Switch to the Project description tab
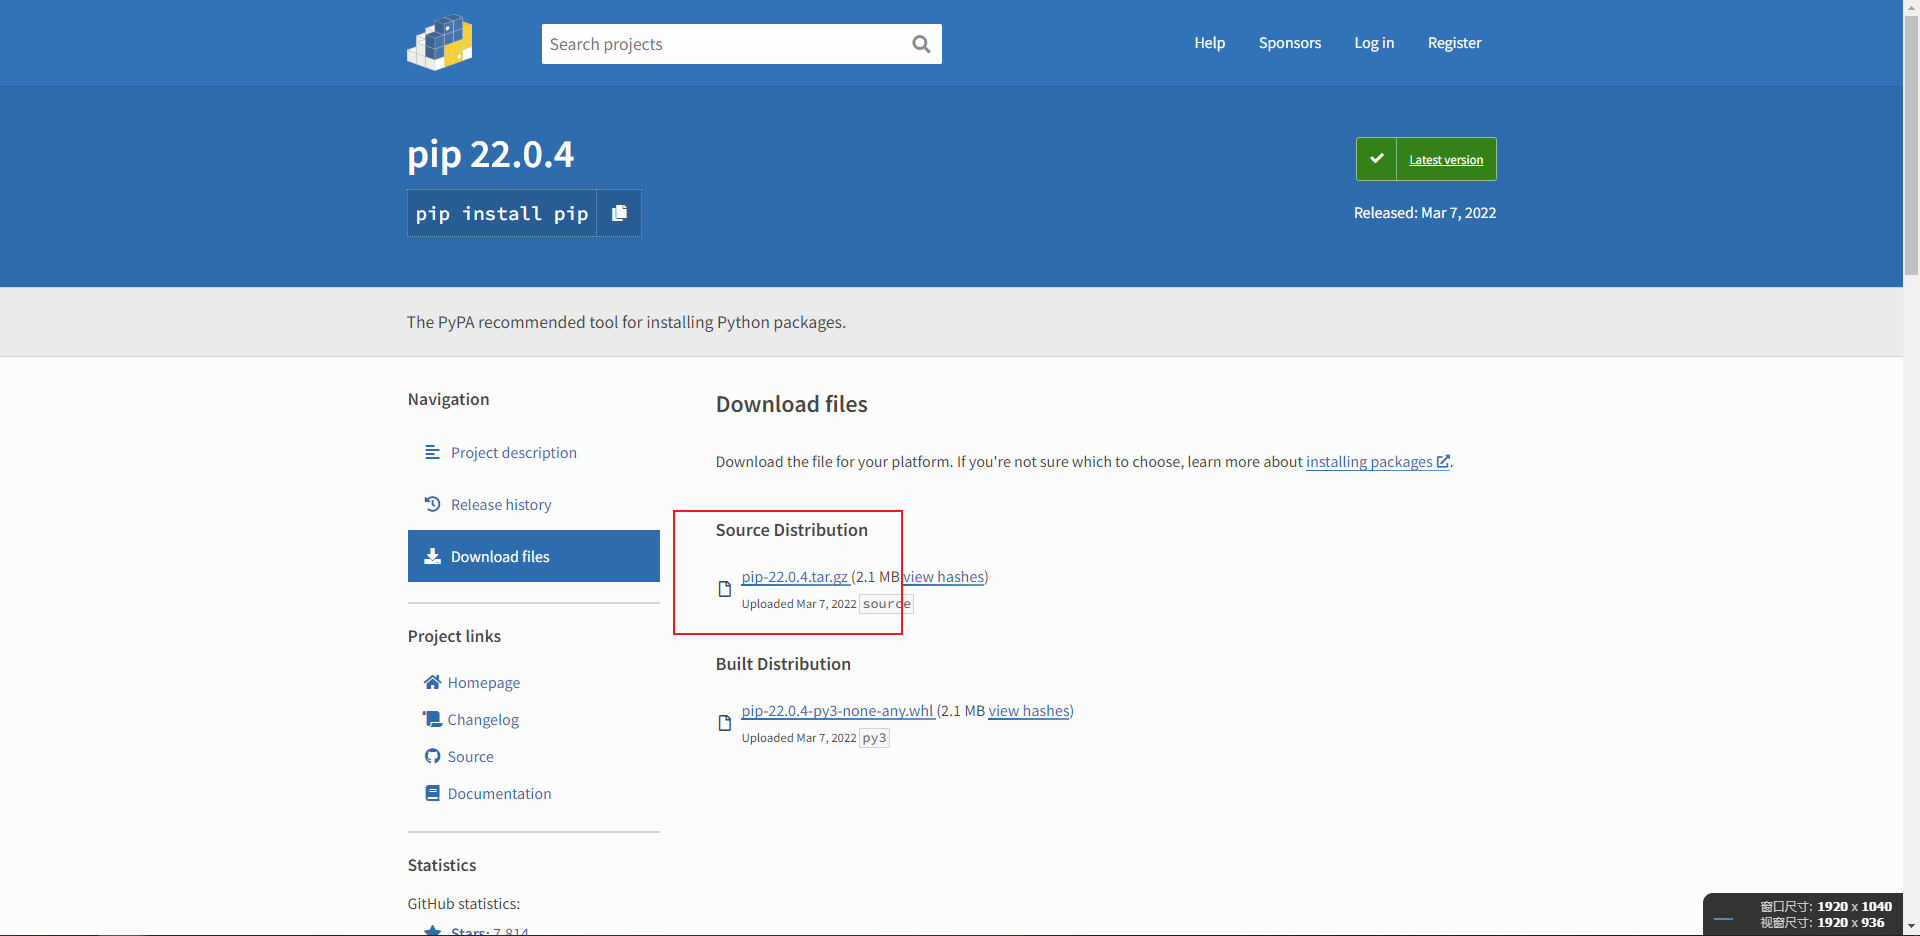Viewport: 1920px width, 936px height. (534, 452)
